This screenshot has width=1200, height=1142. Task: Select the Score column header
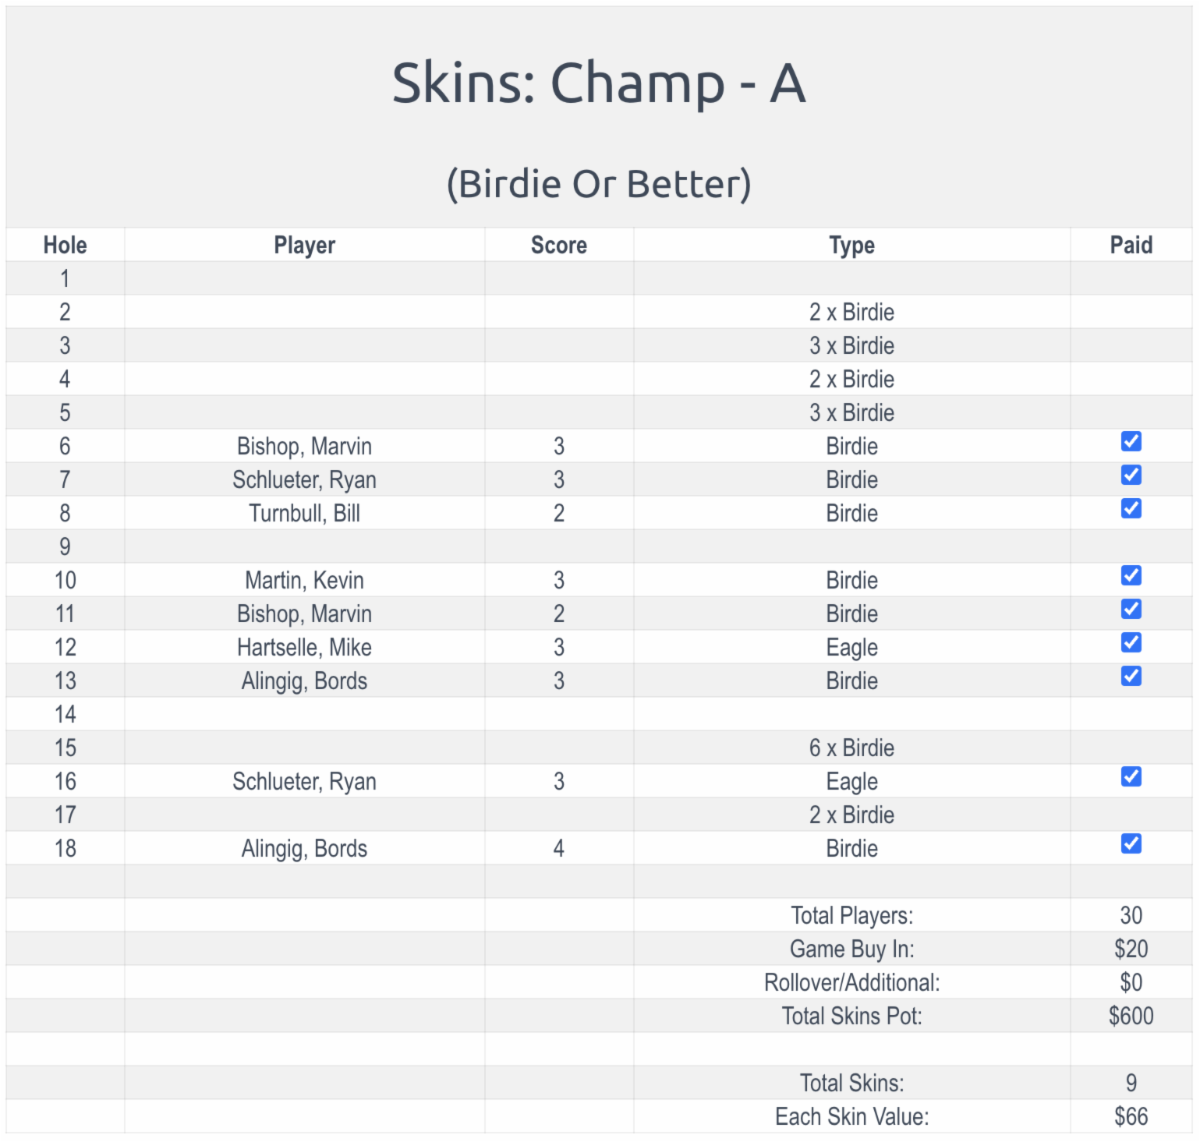[558, 245]
